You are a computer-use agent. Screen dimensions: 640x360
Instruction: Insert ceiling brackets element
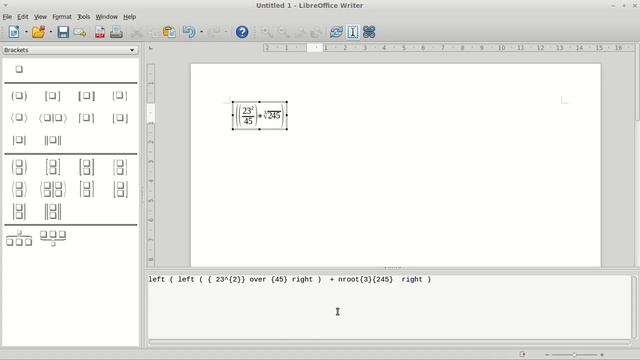click(x=87, y=118)
